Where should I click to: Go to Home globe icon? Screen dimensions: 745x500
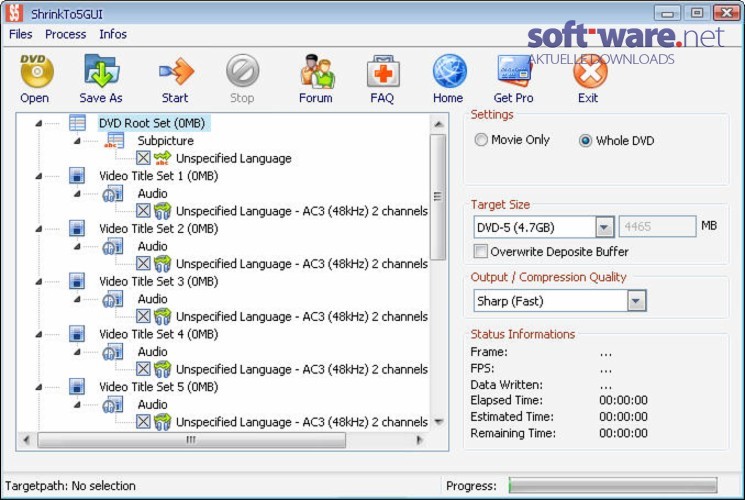point(449,71)
